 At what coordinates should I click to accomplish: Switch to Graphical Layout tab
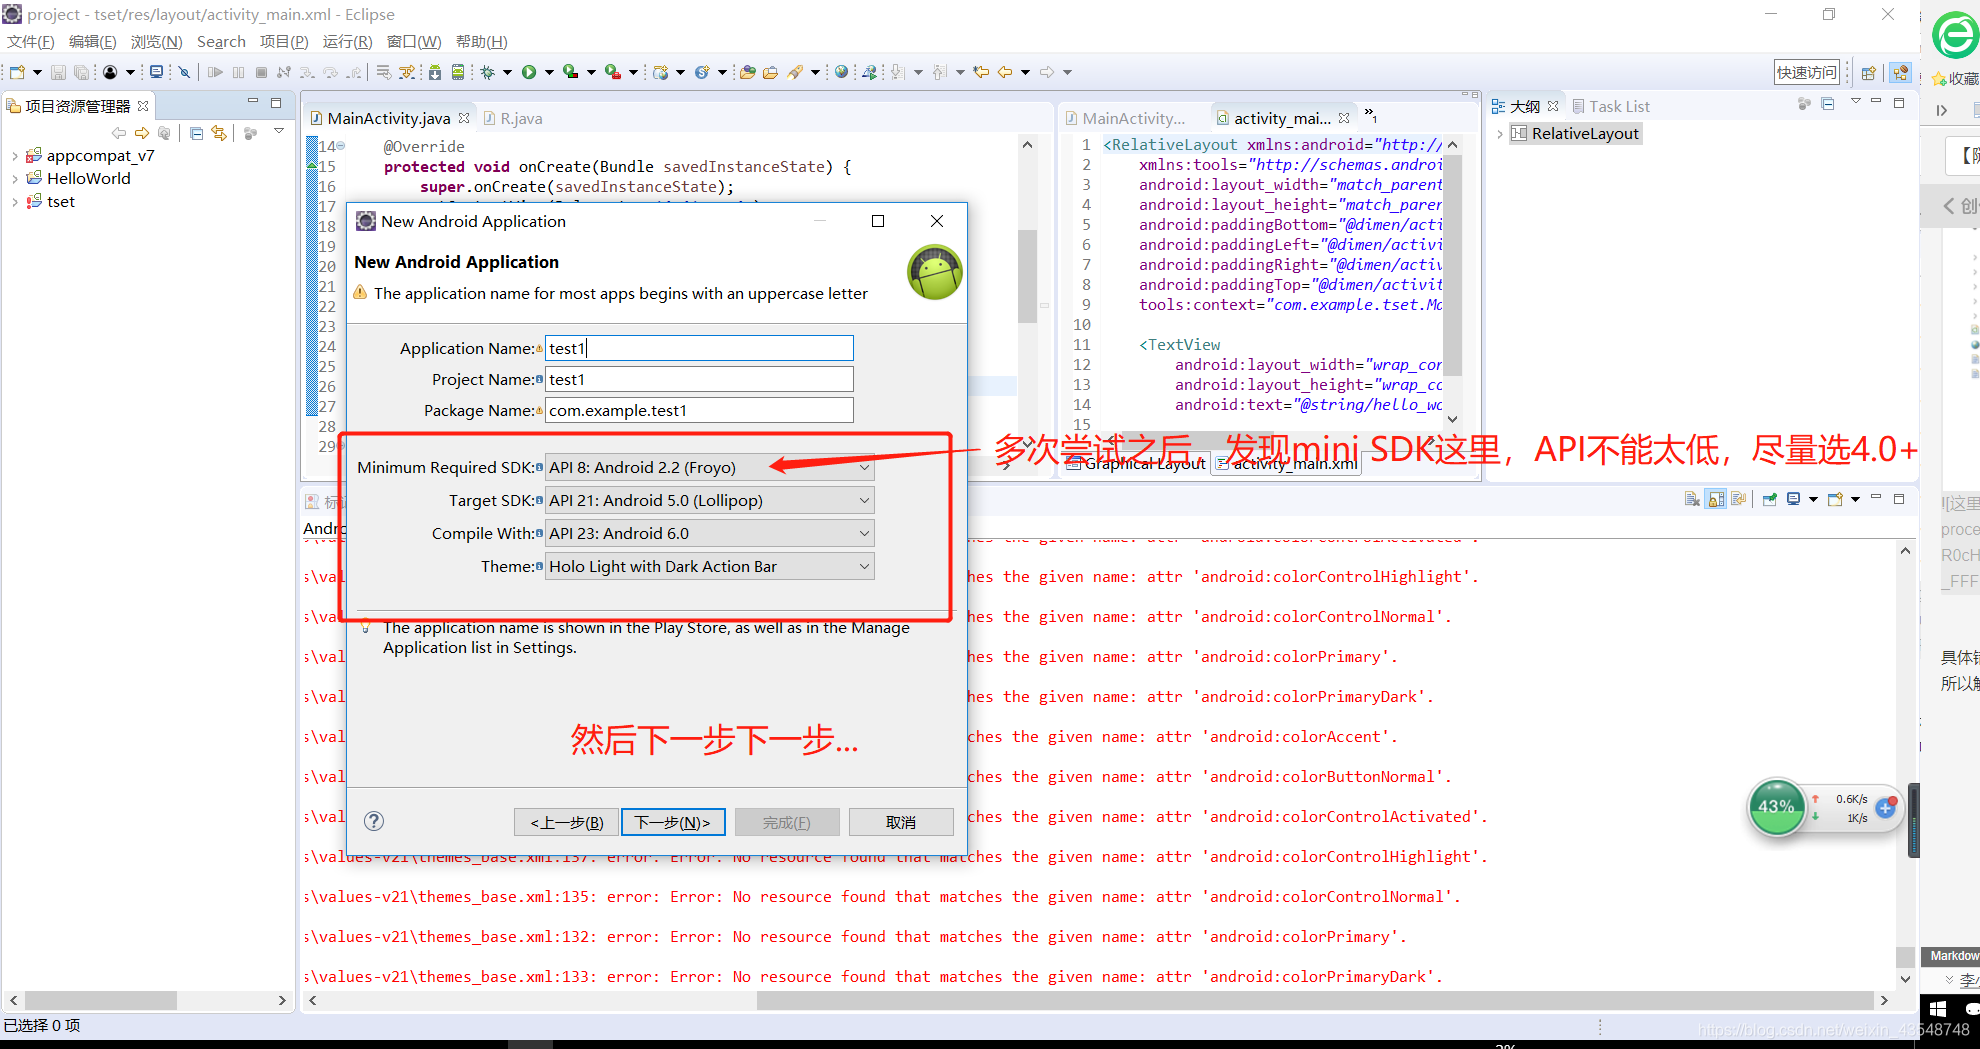pyautogui.click(x=1137, y=464)
